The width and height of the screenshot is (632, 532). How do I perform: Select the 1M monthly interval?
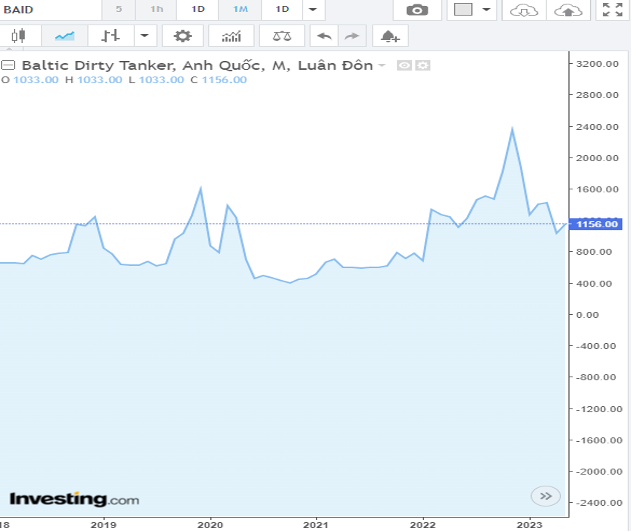point(240,9)
